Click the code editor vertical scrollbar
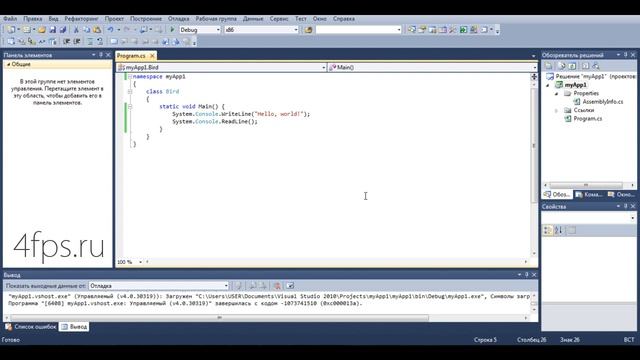Viewport: 640px width, 360px height. [x=534, y=145]
